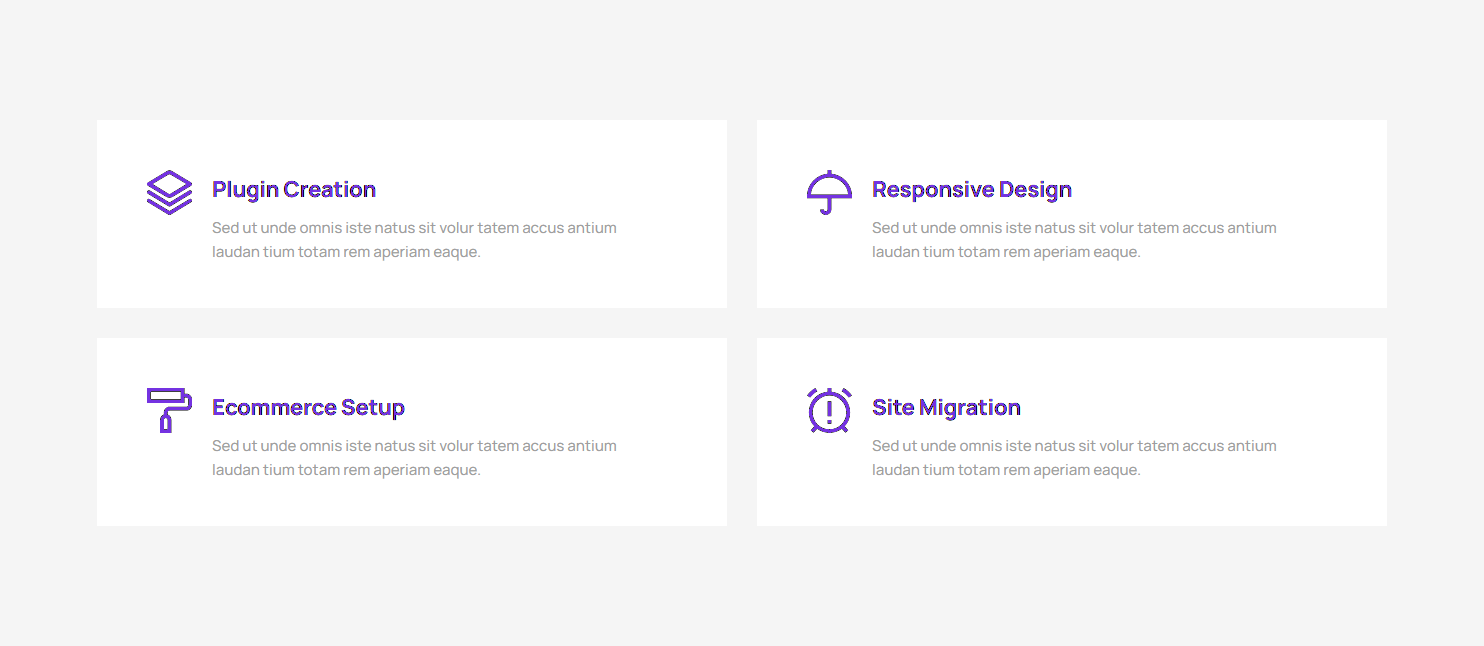Select the Site Migration title
This screenshot has width=1484, height=646.
946,407
